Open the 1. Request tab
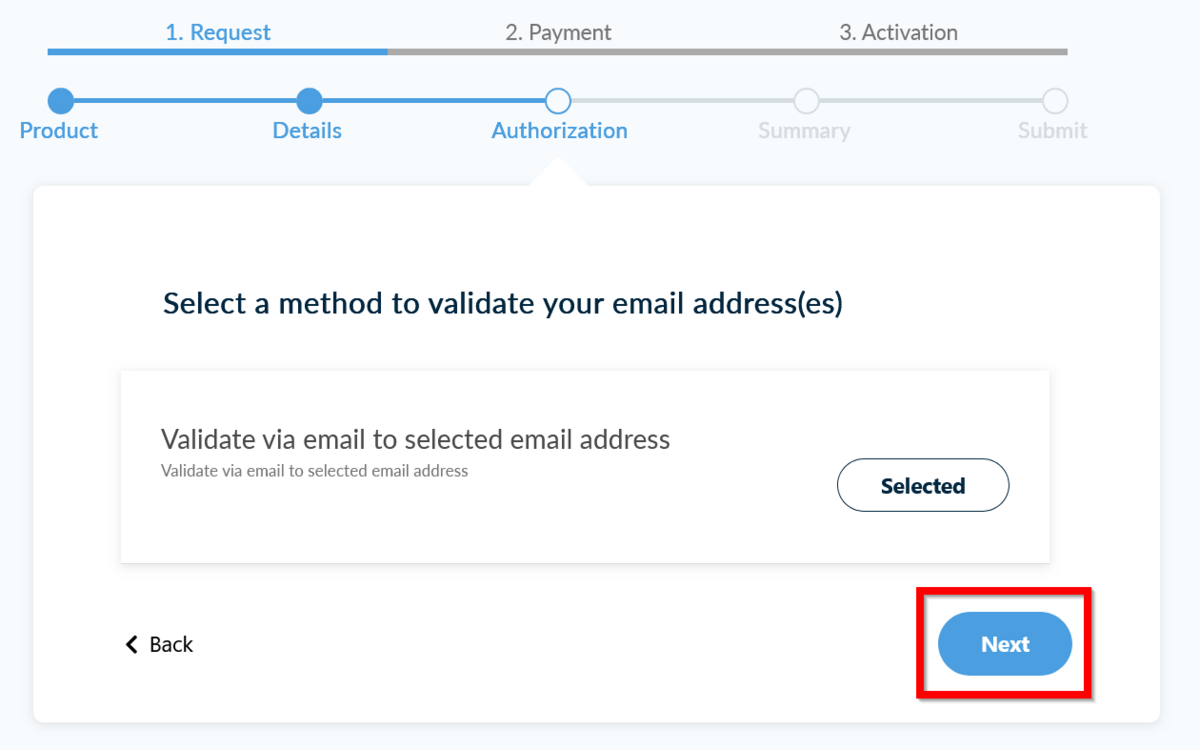The width and height of the screenshot is (1200, 750). [x=218, y=32]
